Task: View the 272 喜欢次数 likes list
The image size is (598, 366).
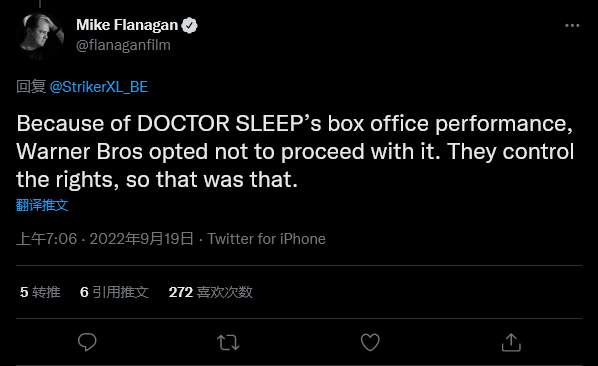Action: [211, 292]
